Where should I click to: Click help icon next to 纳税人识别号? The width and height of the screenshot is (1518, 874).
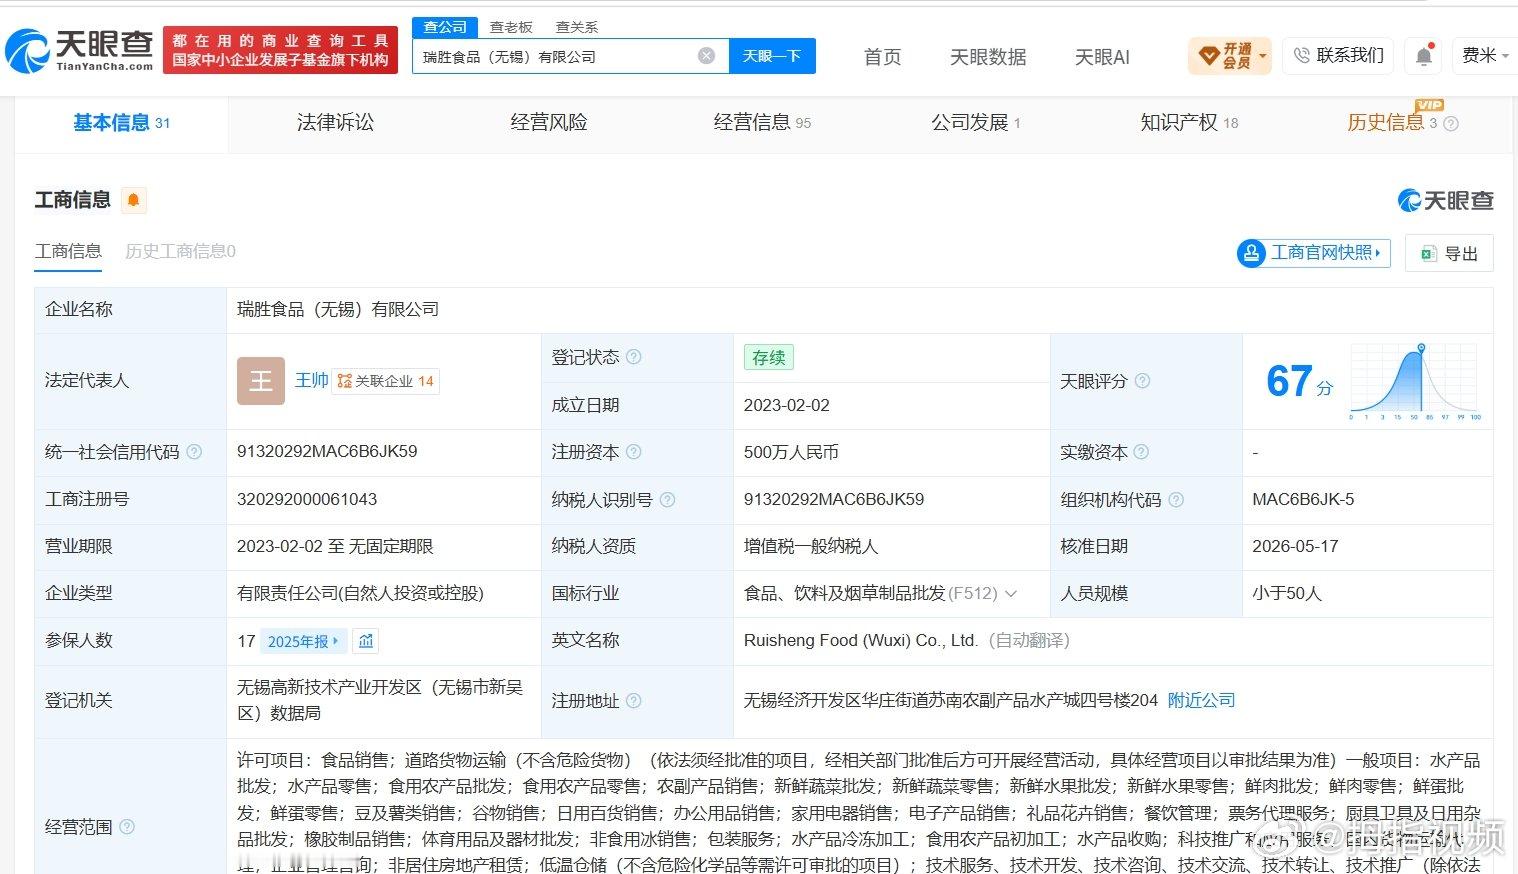(x=667, y=499)
